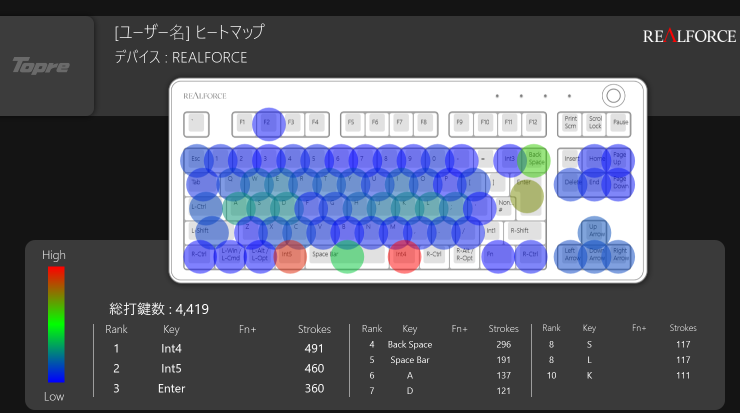Click the L-Win / L-Cmd key
Screen dimensions: 740x413
230,256
